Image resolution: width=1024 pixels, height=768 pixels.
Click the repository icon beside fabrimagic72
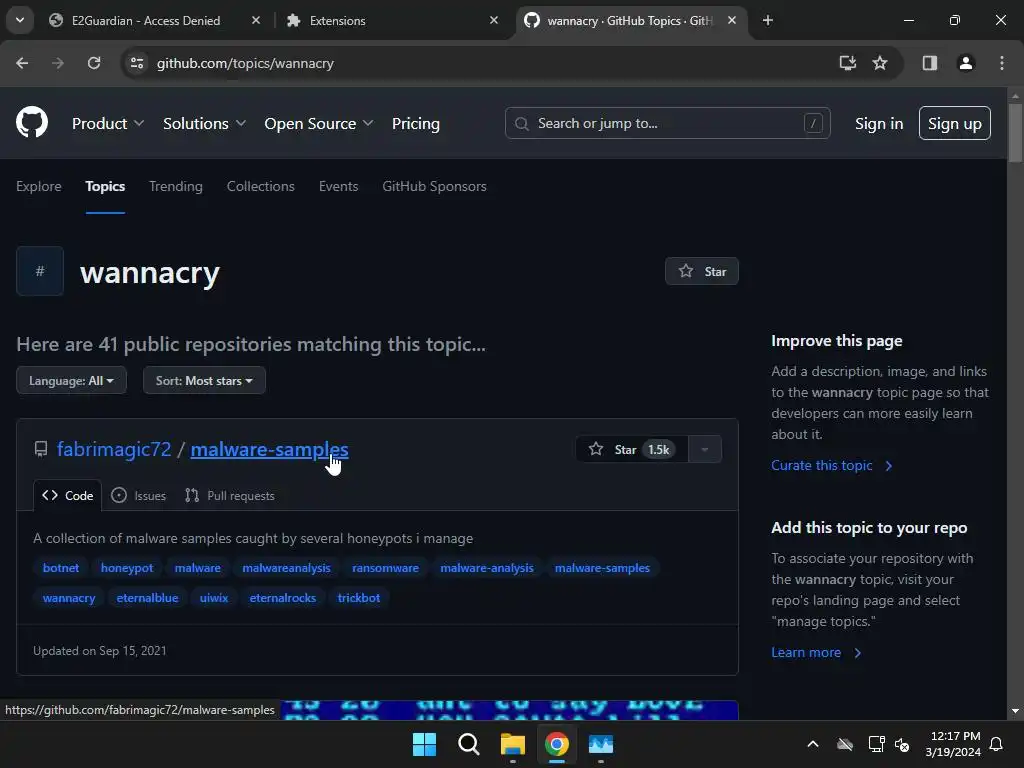40,449
